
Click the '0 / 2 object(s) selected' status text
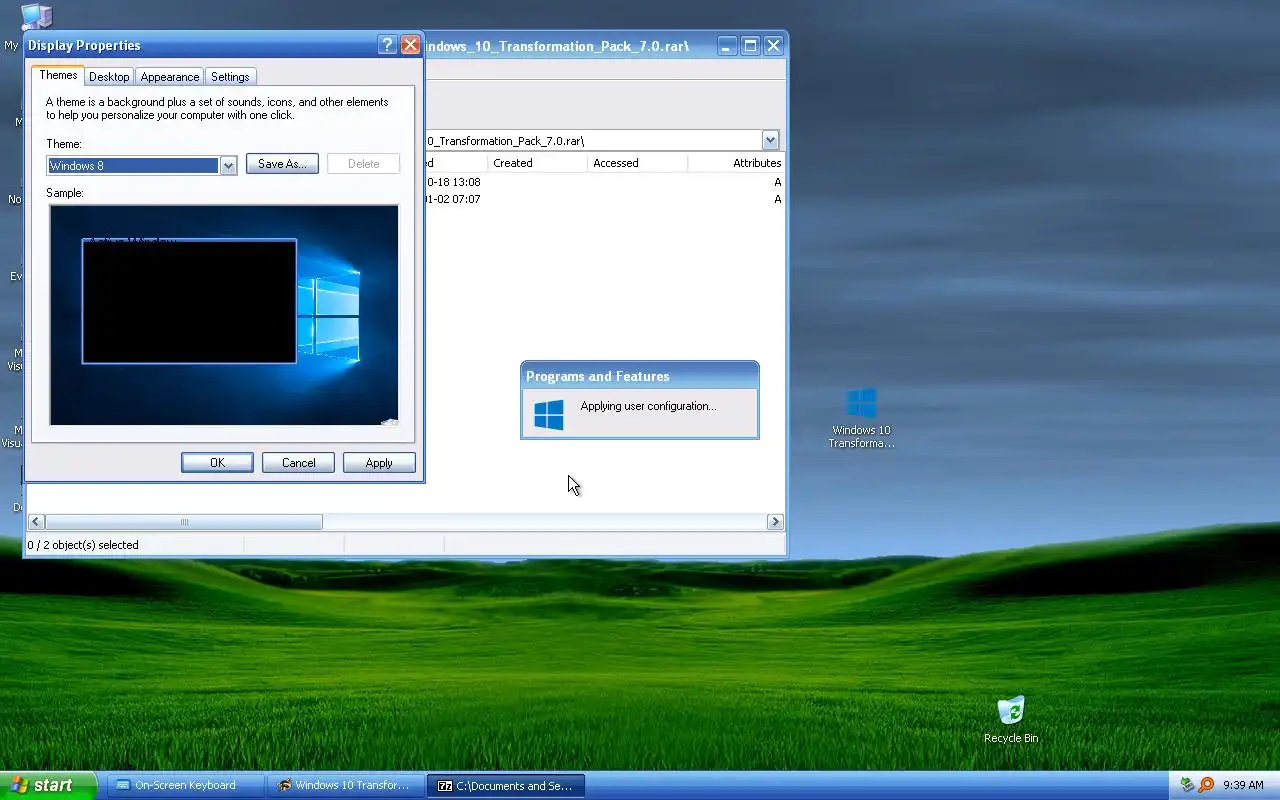pos(83,545)
